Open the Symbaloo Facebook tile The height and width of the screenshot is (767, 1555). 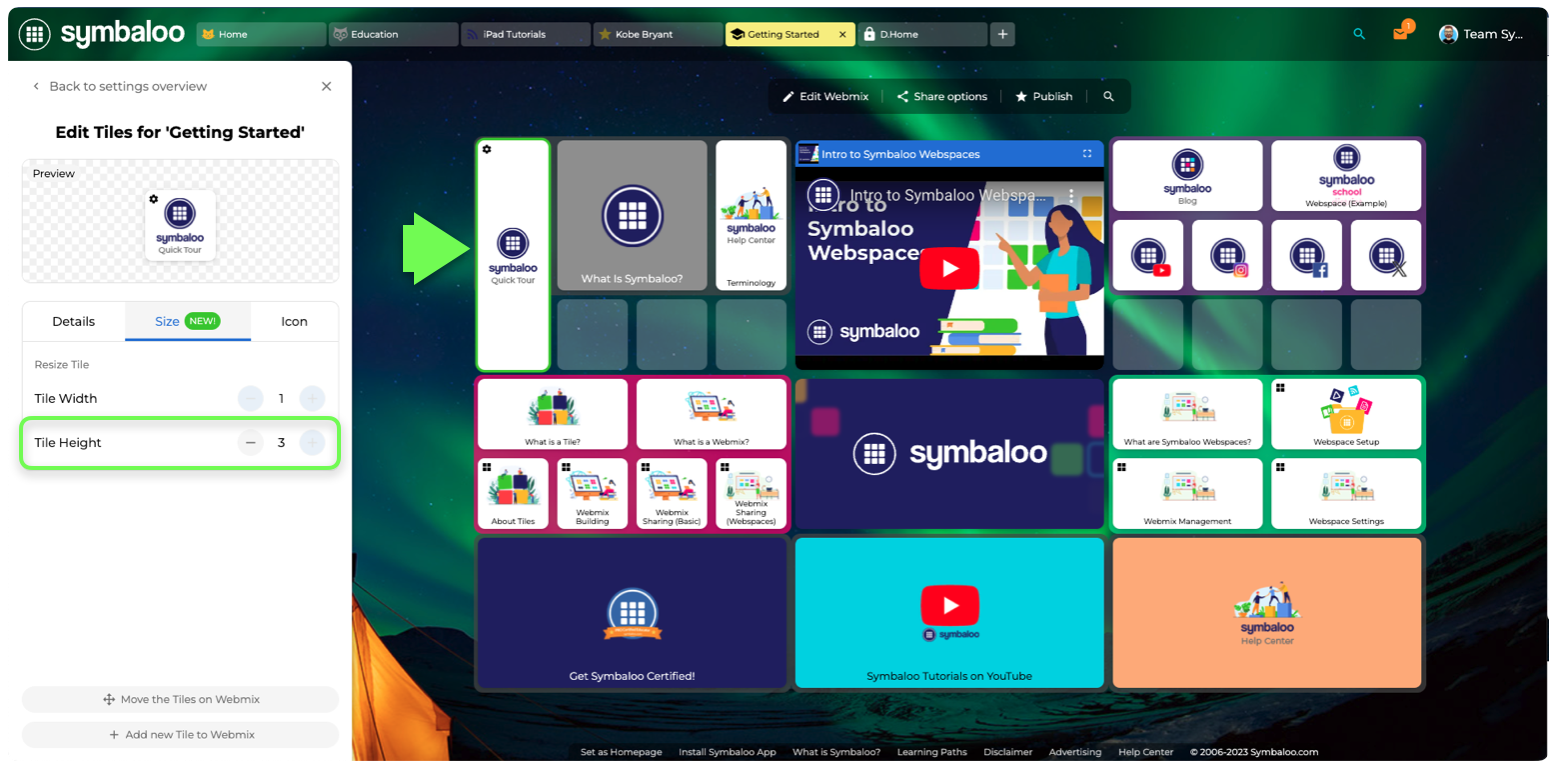point(1307,255)
